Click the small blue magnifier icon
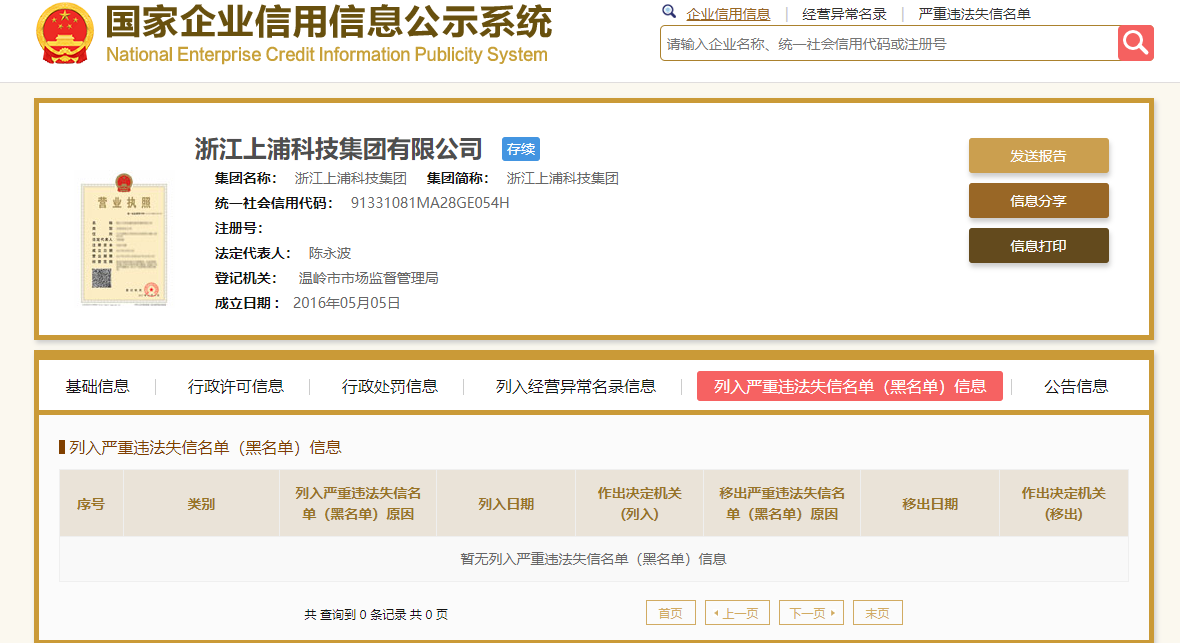The width and height of the screenshot is (1180, 643). (668, 11)
